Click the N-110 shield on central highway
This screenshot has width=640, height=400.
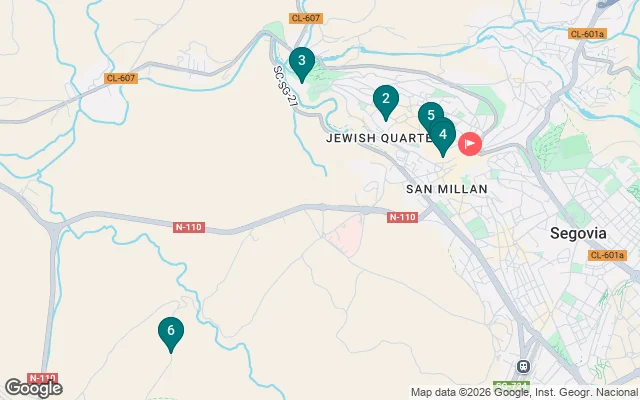[x=189, y=227]
